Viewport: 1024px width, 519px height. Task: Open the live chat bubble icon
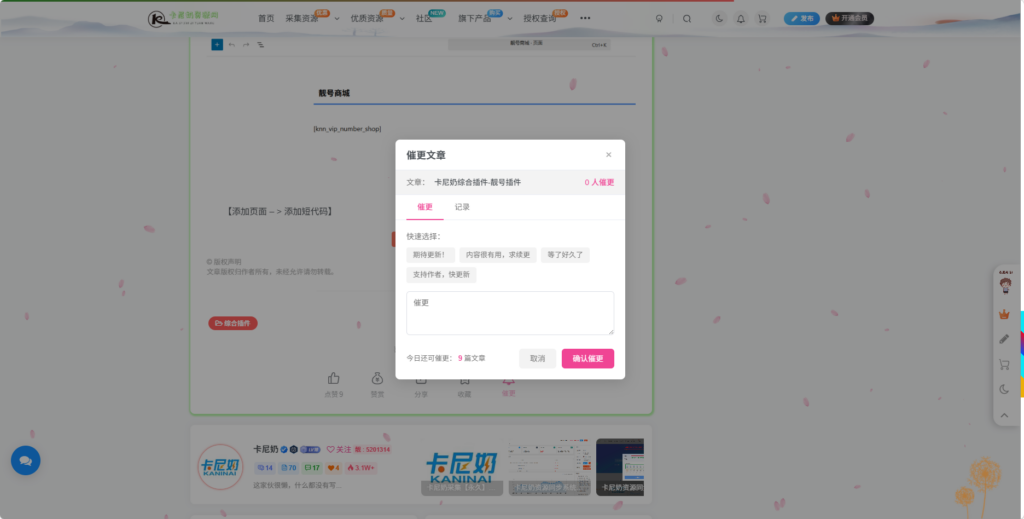point(25,461)
